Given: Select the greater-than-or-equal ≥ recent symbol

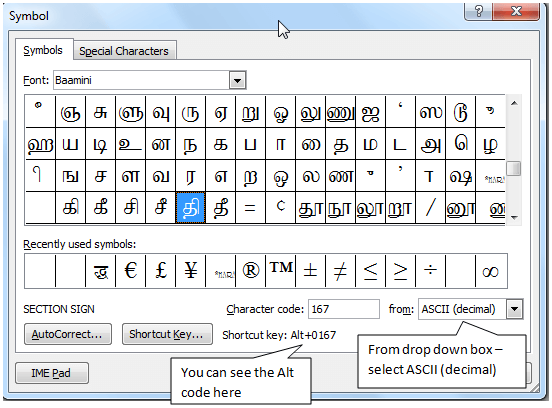Looking at the screenshot, I should click(400, 271).
